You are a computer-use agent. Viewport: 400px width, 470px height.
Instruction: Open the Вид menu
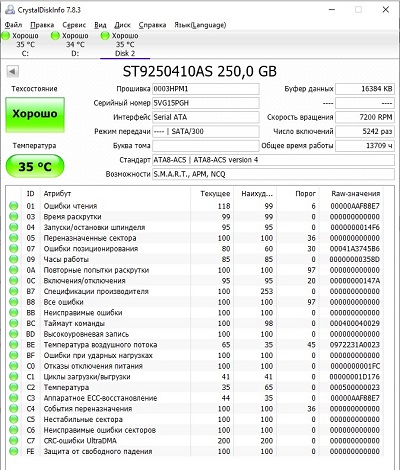coord(100,25)
